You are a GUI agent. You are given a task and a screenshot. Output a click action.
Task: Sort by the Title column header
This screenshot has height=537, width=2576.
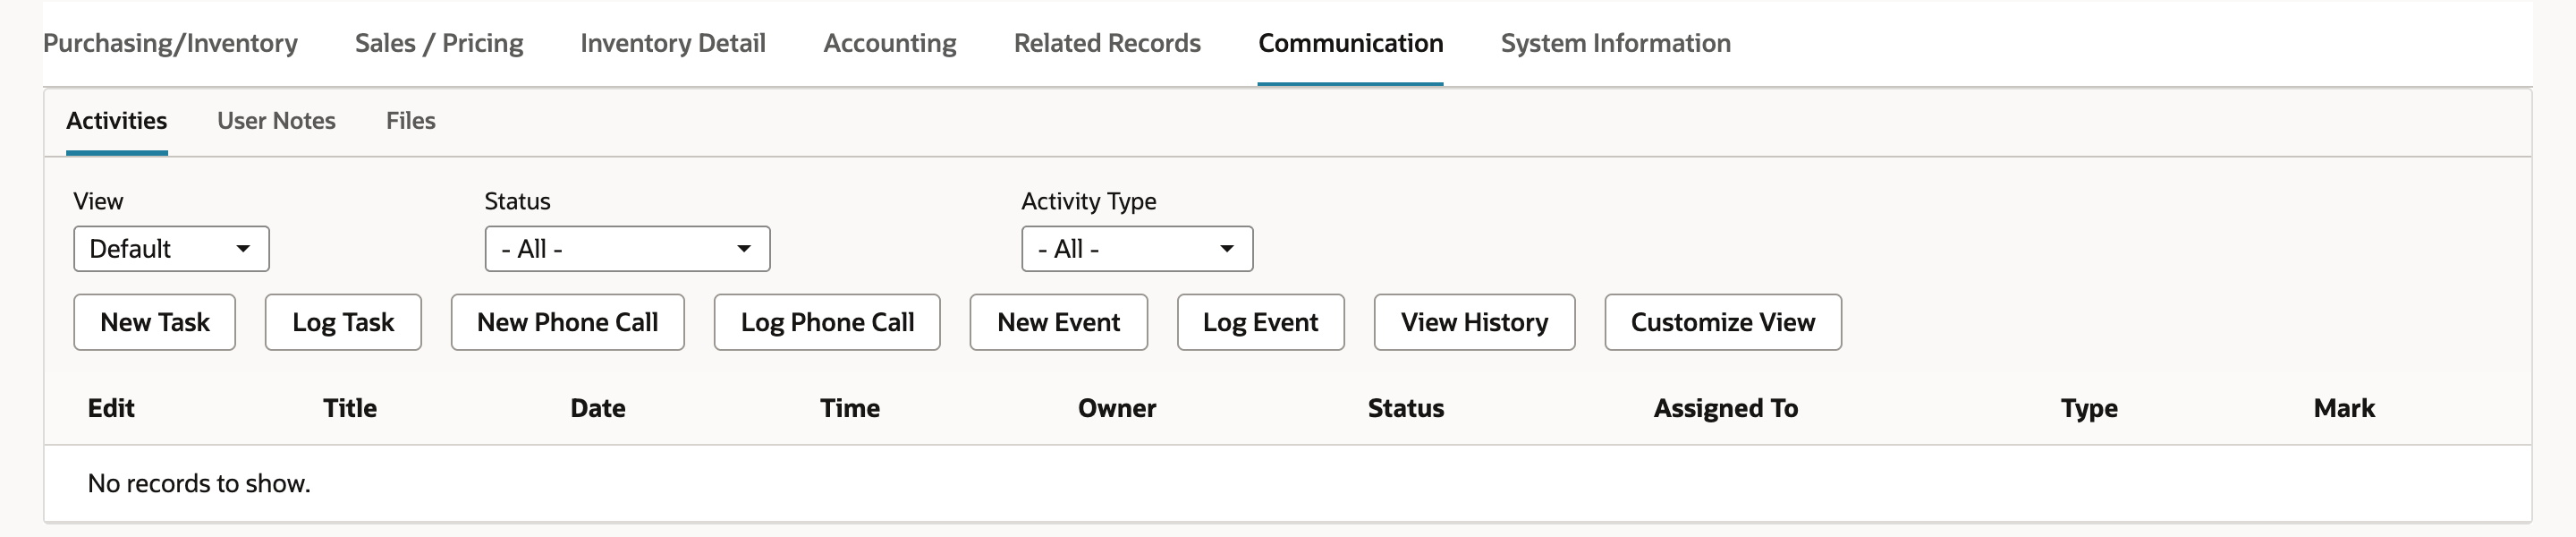(350, 408)
